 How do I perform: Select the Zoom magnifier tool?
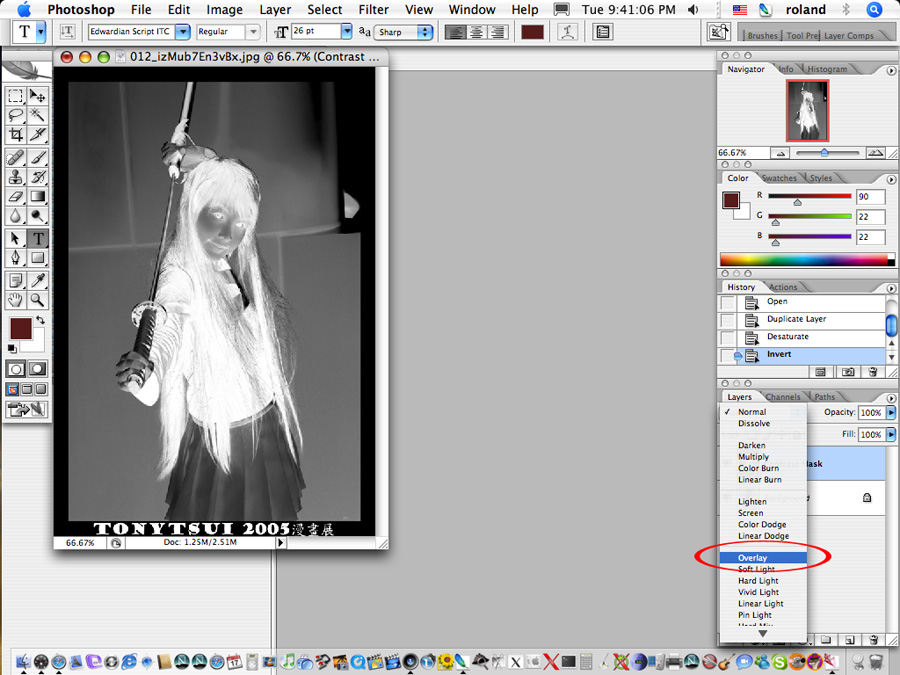pyautogui.click(x=38, y=299)
